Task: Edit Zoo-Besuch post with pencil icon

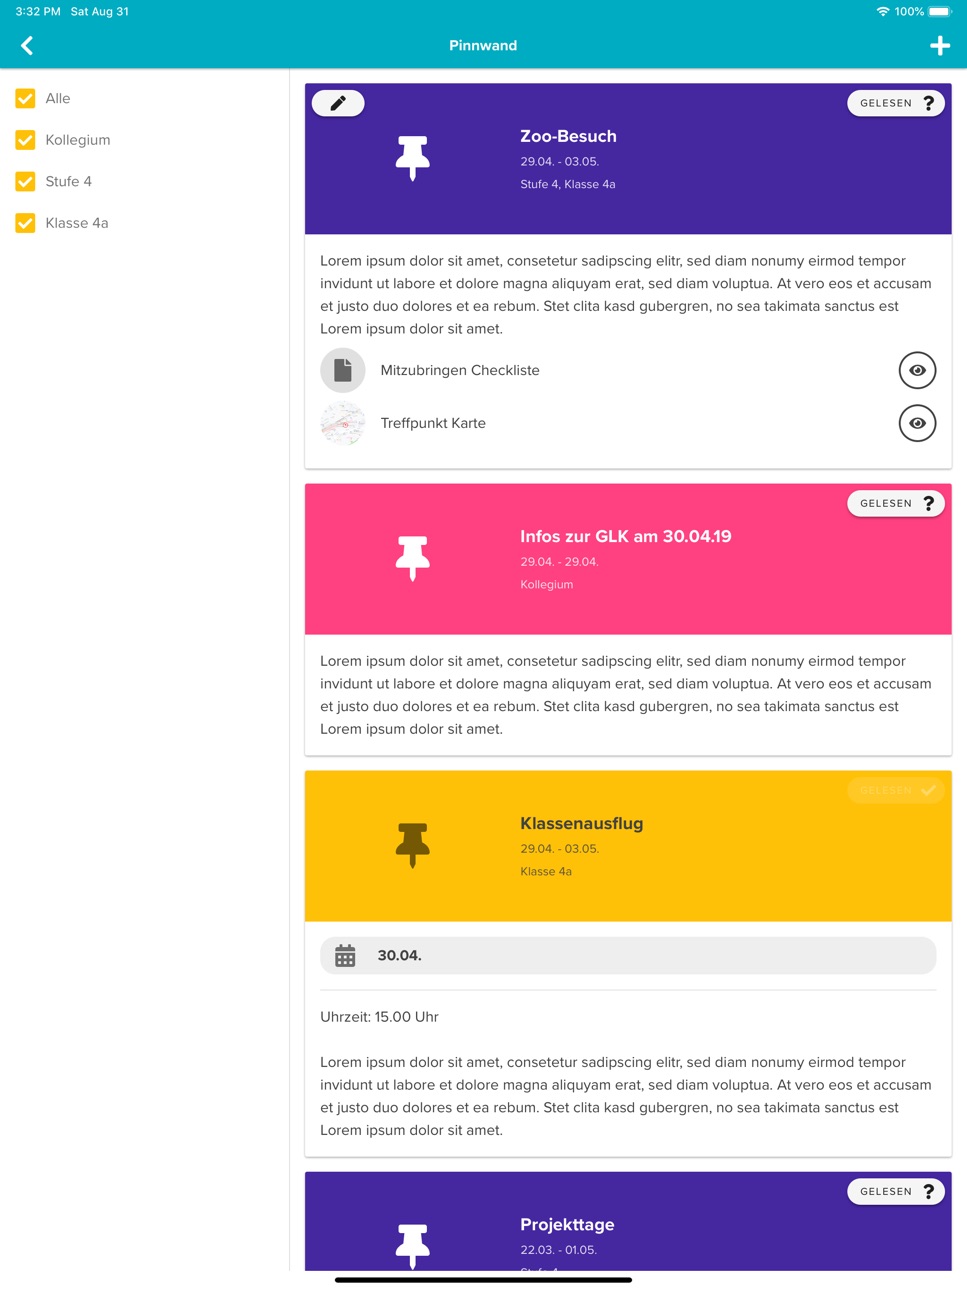Action: tap(338, 103)
